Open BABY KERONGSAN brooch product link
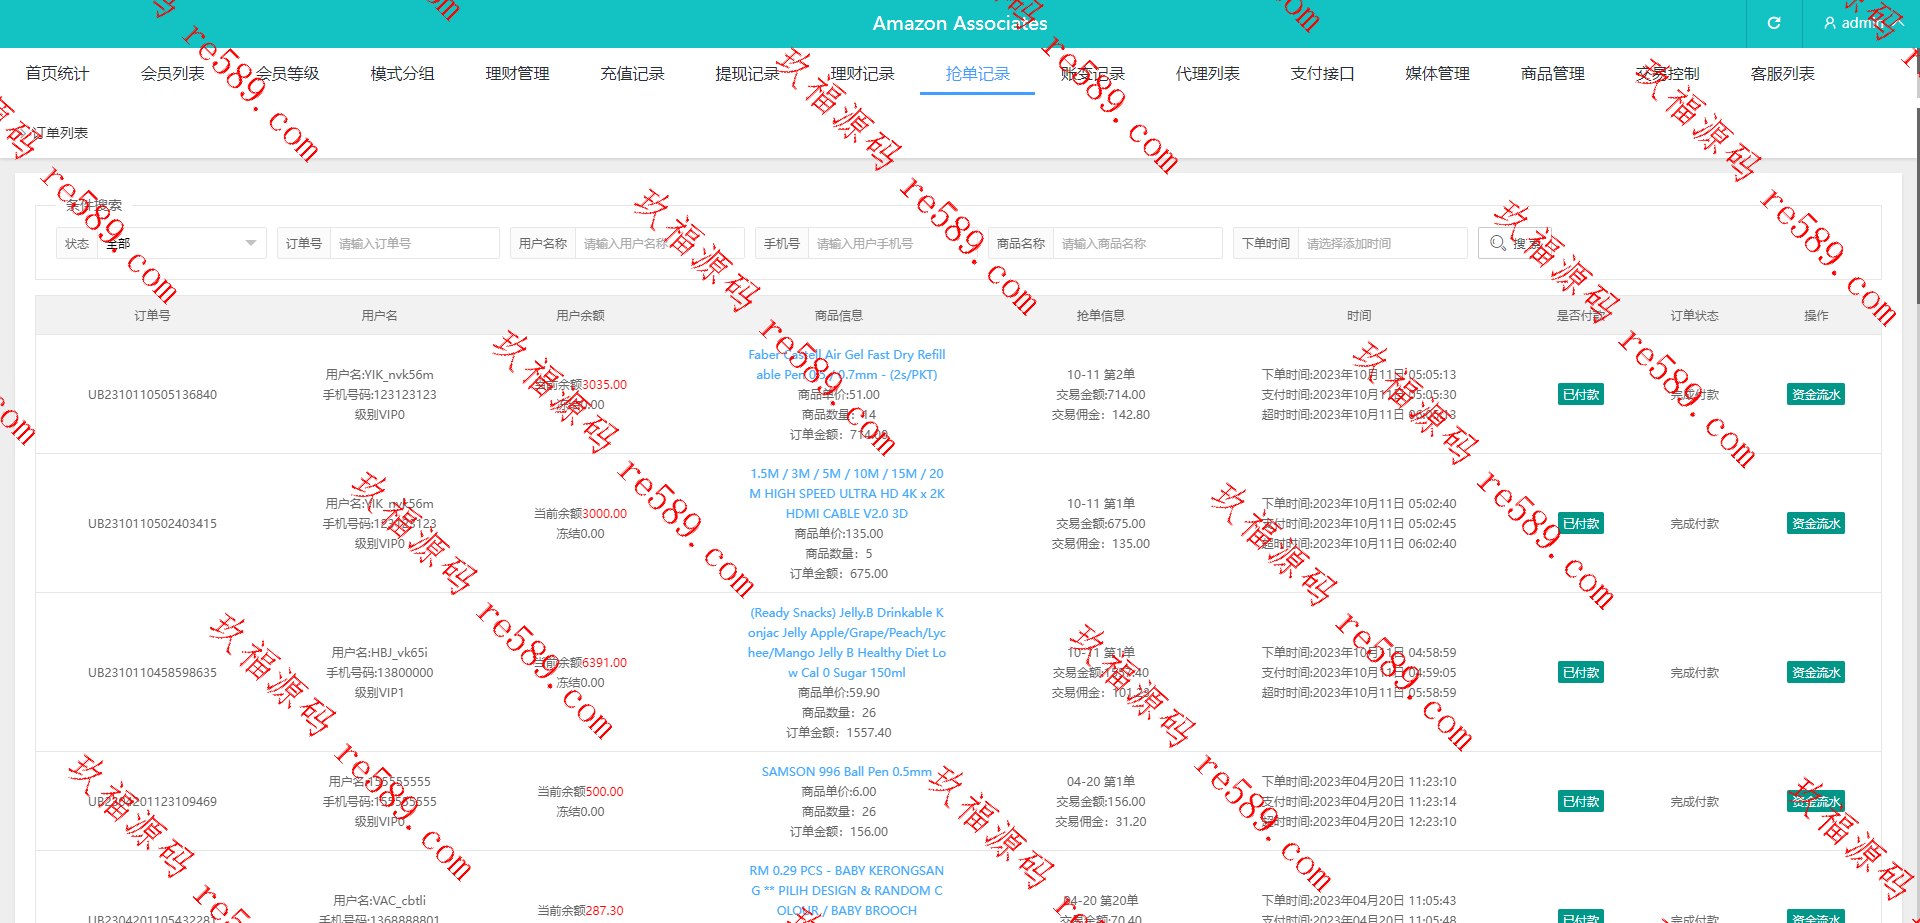 [846, 890]
